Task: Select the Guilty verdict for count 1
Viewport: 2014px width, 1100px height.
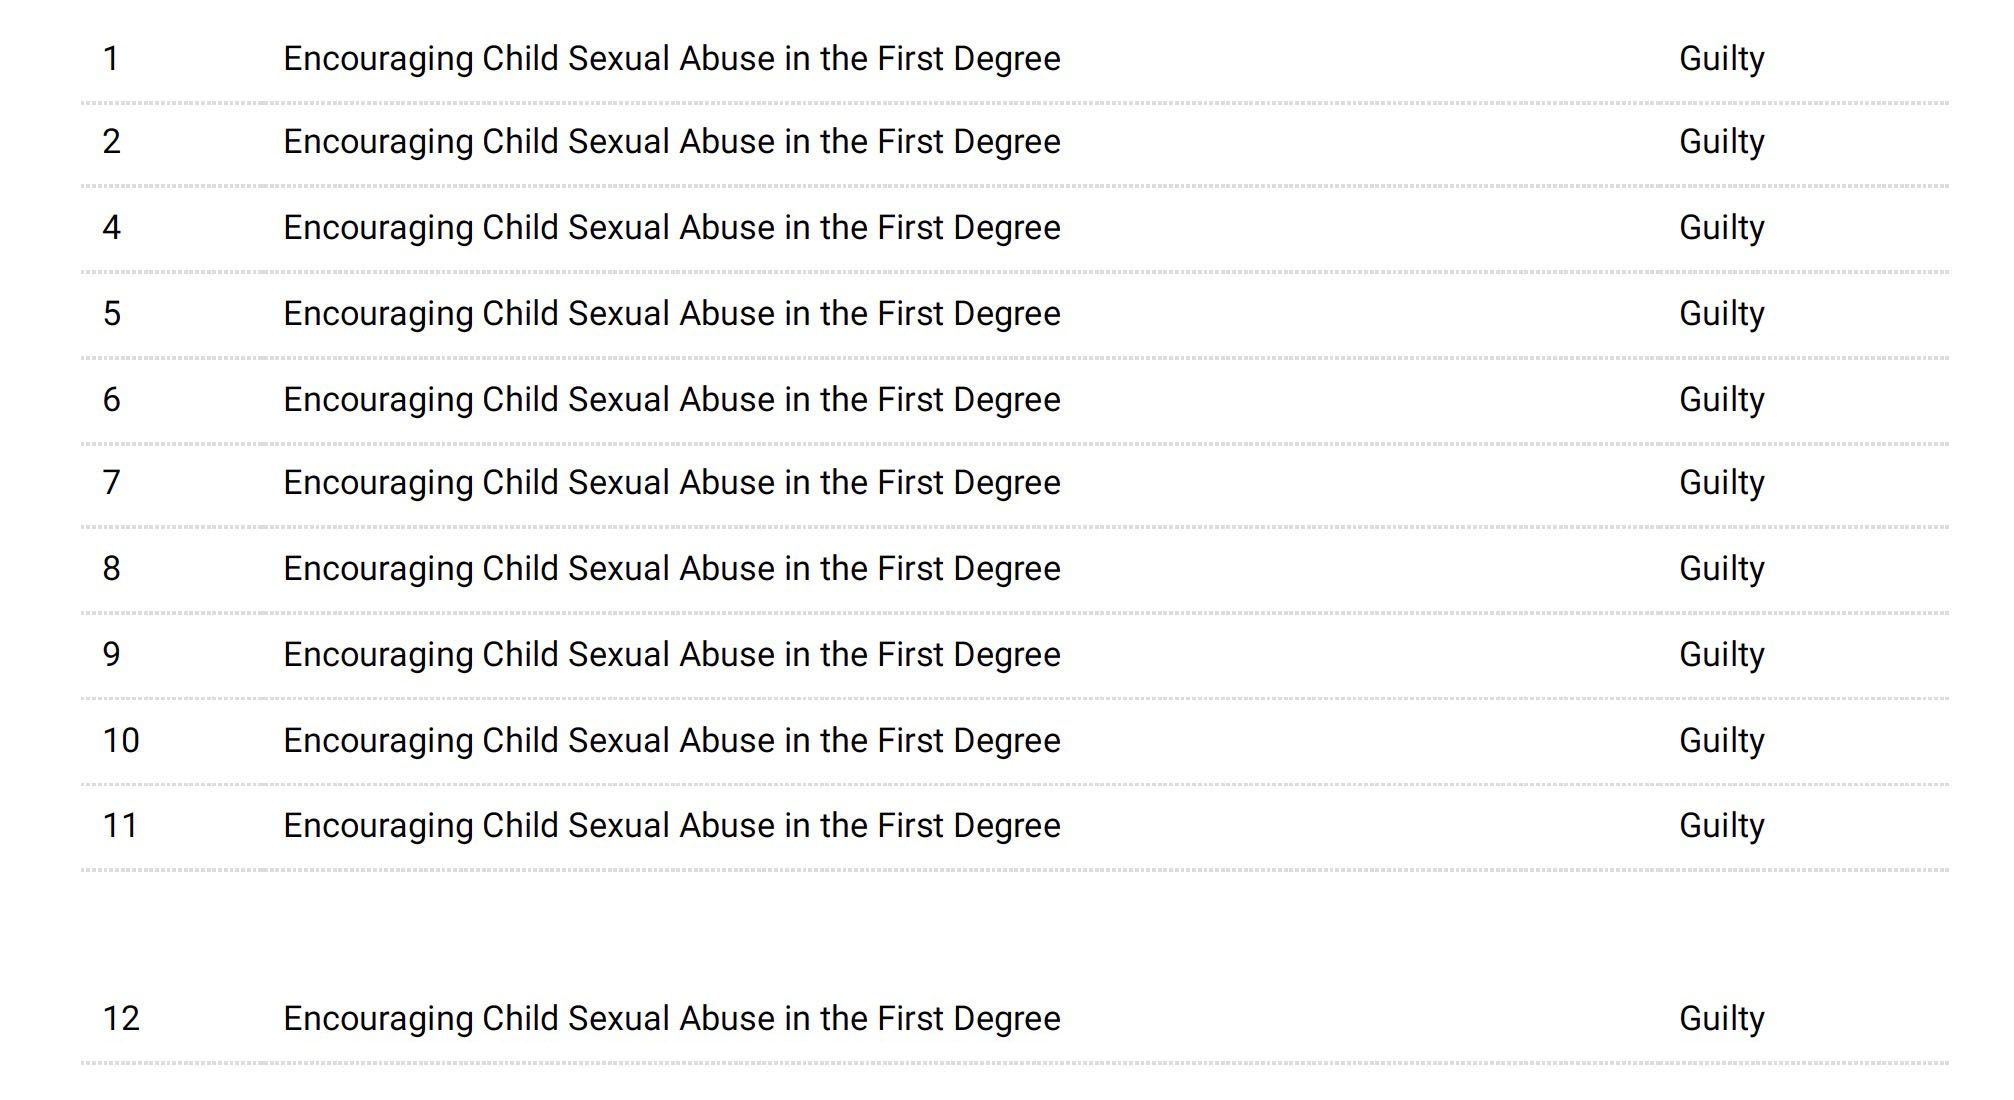Action: [x=1721, y=59]
